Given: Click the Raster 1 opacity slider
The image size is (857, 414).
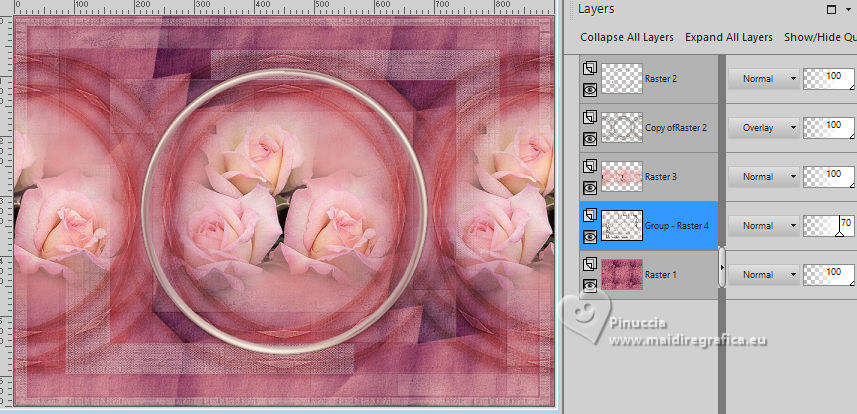Looking at the screenshot, I should (x=828, y=275).
